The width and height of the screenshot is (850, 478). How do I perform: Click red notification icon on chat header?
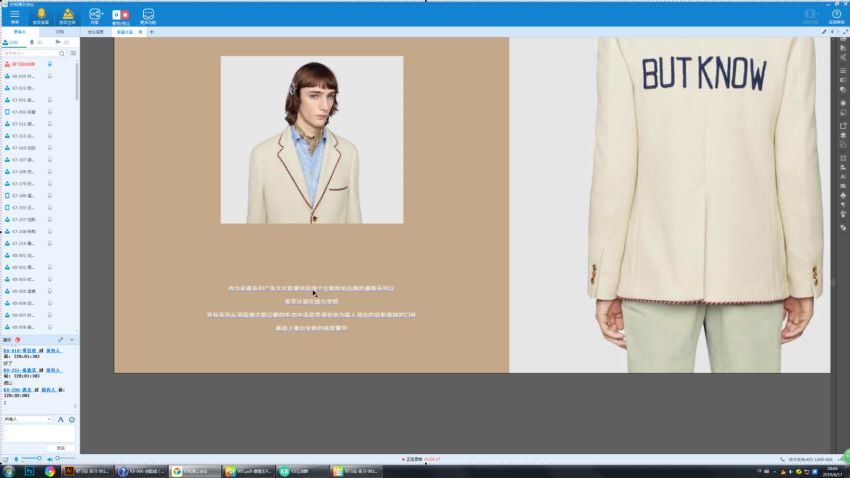[17, 340]
